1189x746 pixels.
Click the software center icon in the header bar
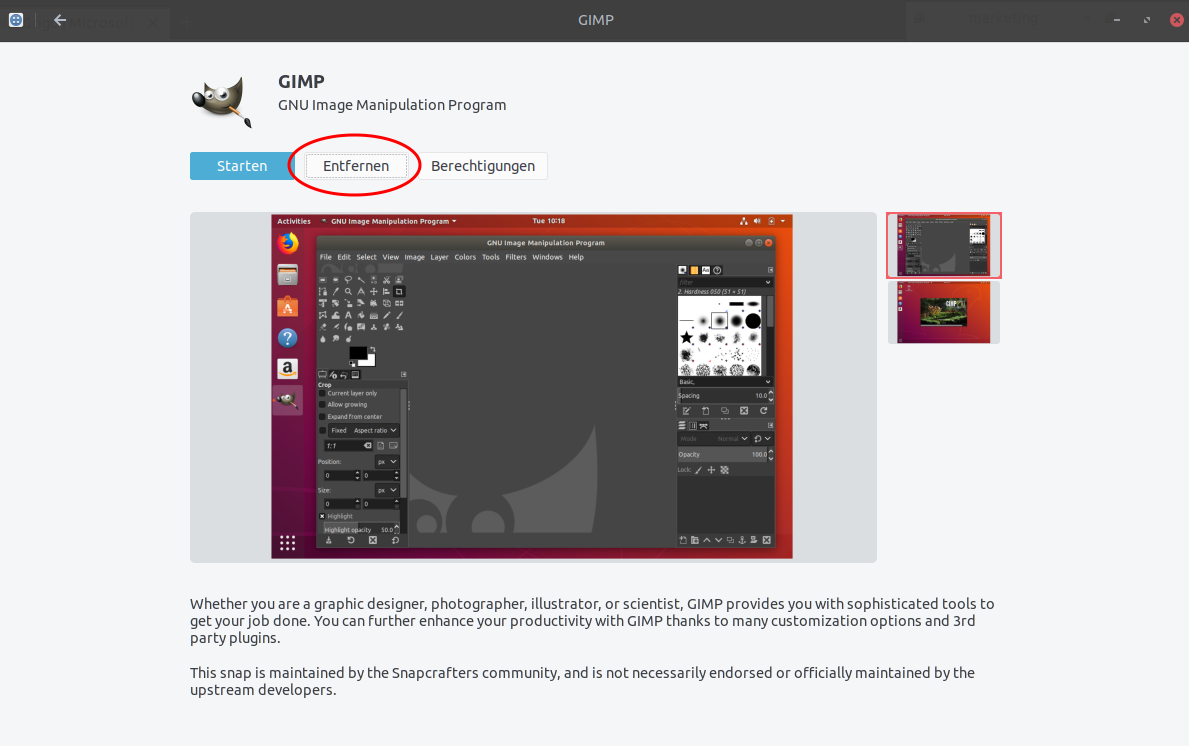16,20
